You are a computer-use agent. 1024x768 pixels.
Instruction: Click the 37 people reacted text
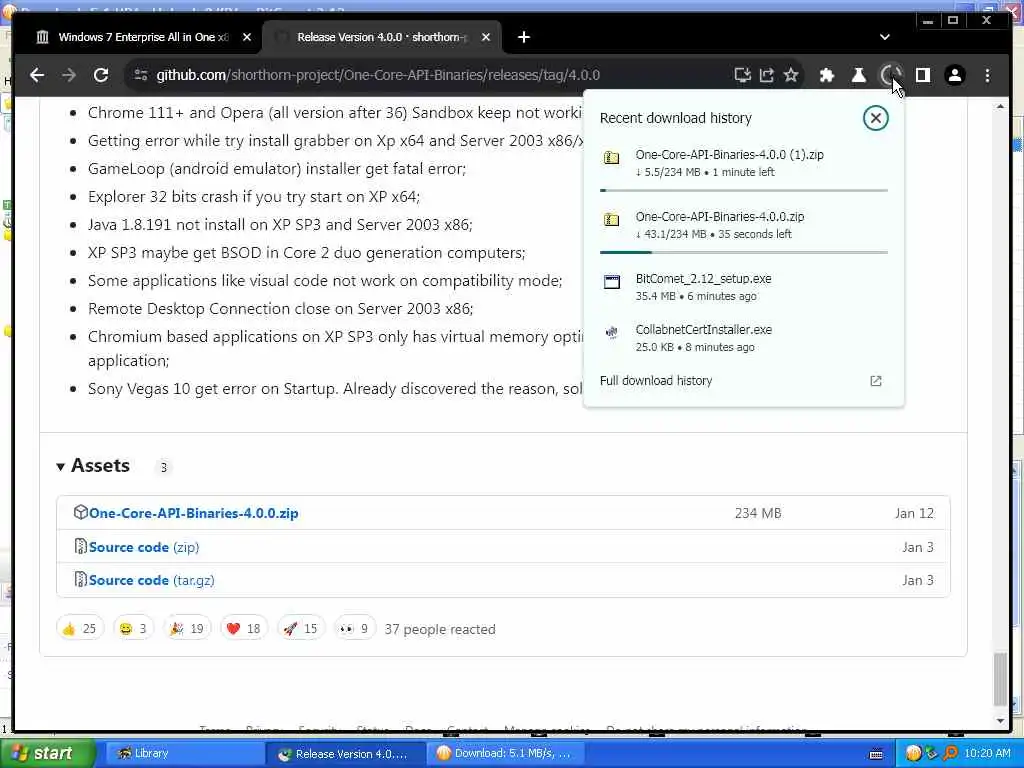click(x=440, y=629)
